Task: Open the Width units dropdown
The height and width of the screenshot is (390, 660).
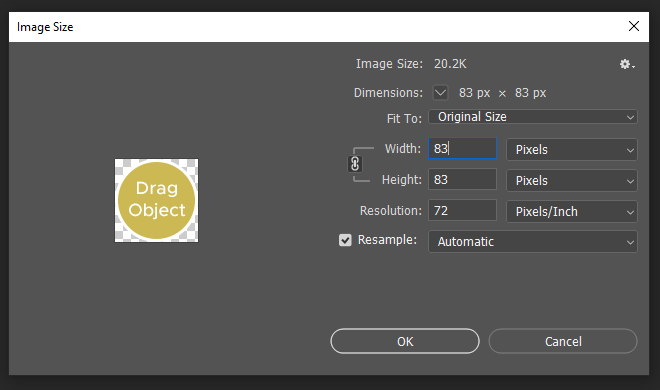Action: click(572, 149)
